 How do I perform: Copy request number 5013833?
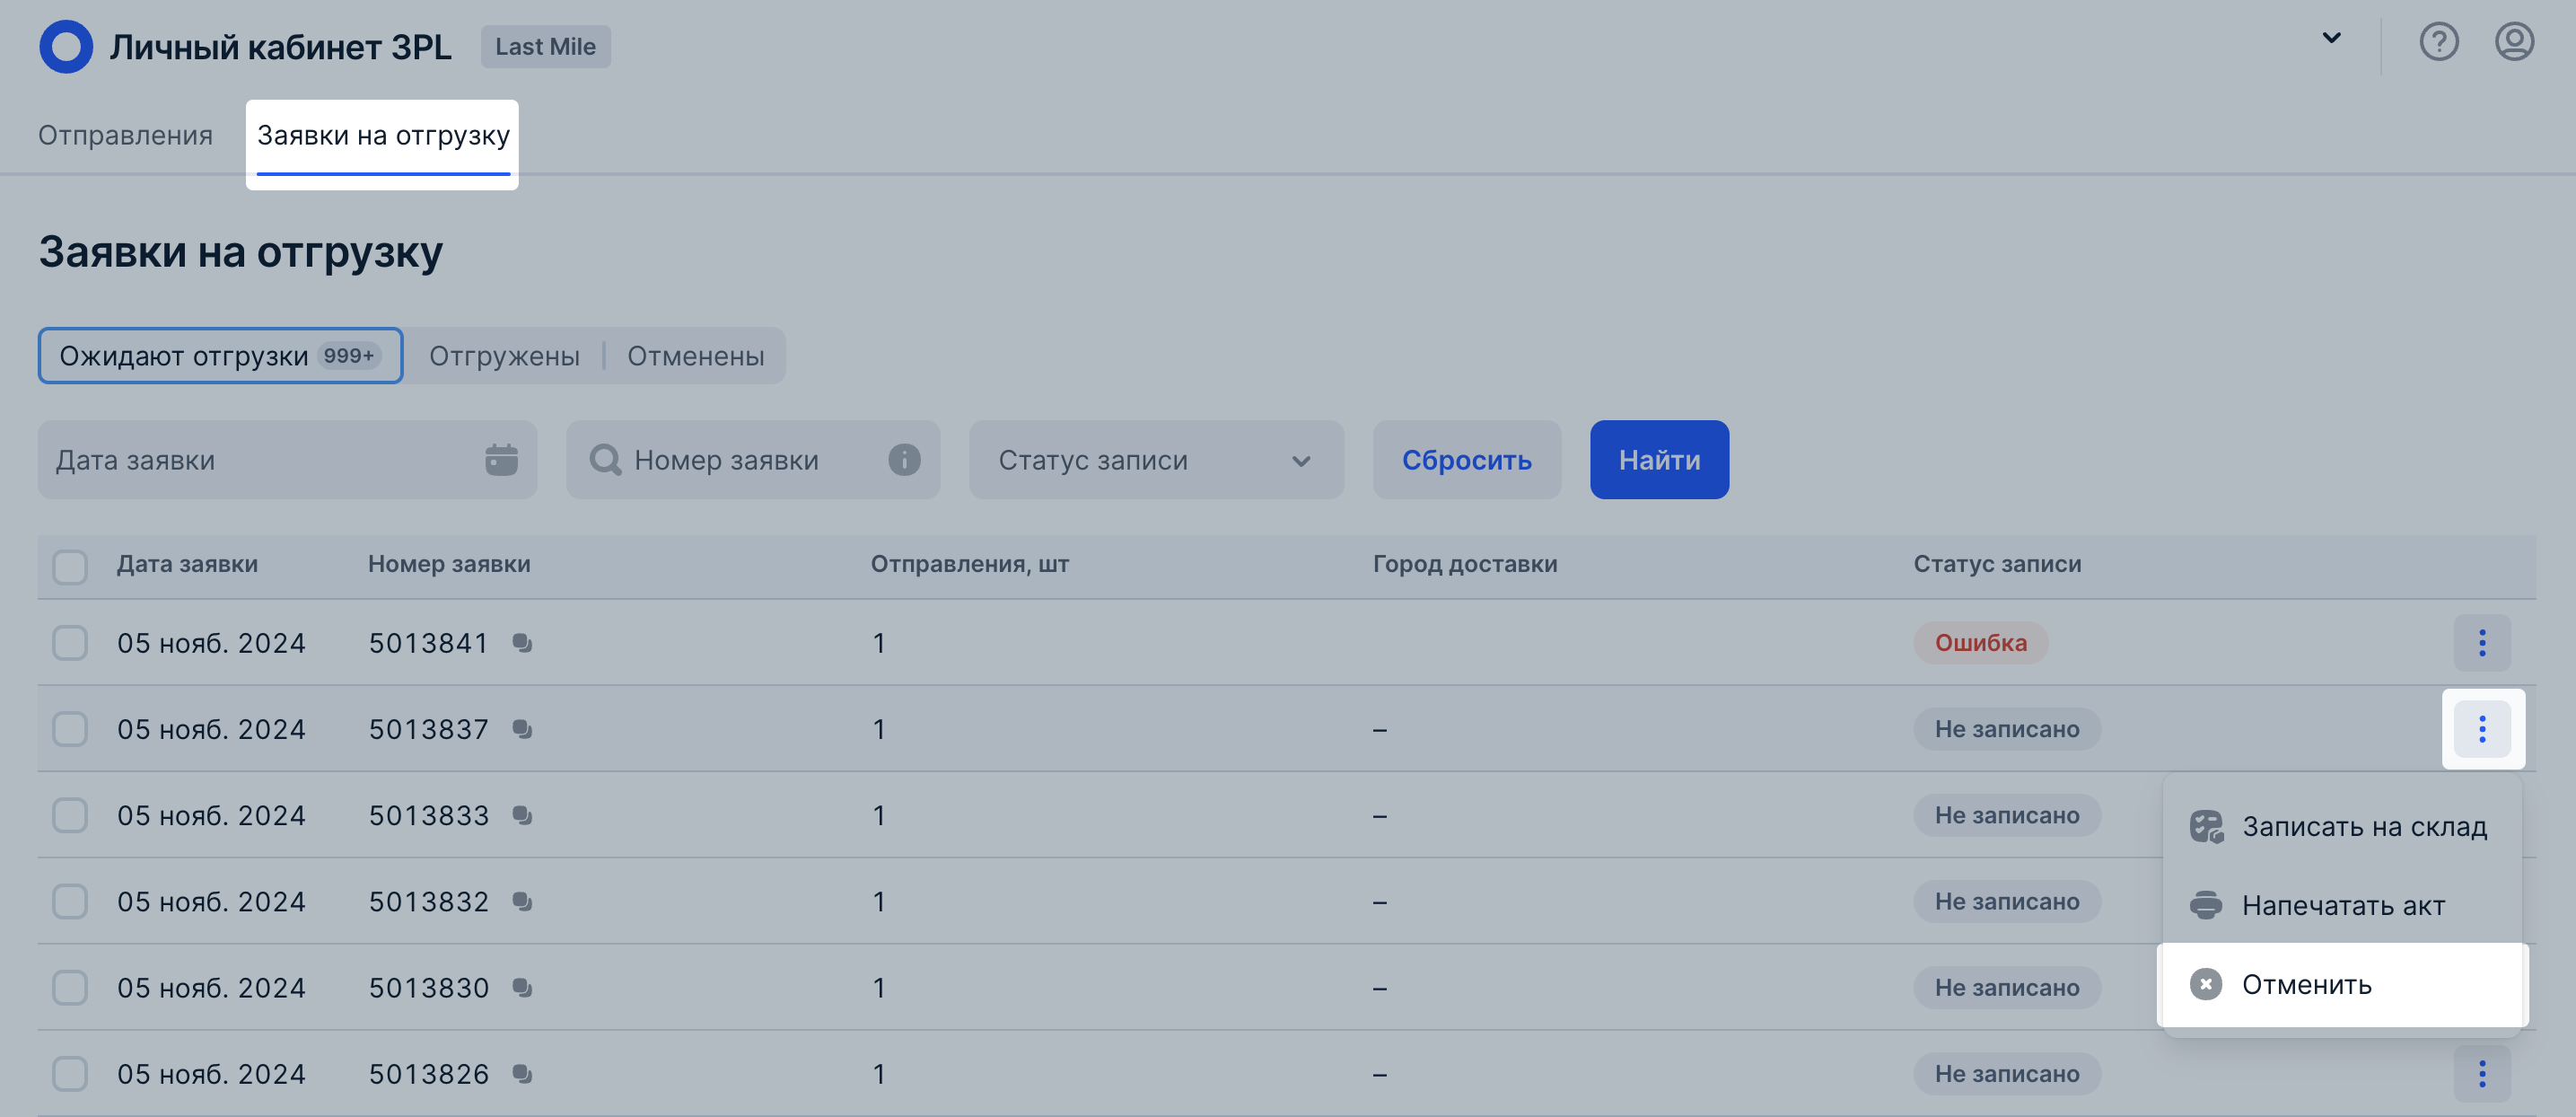(522, 815)
